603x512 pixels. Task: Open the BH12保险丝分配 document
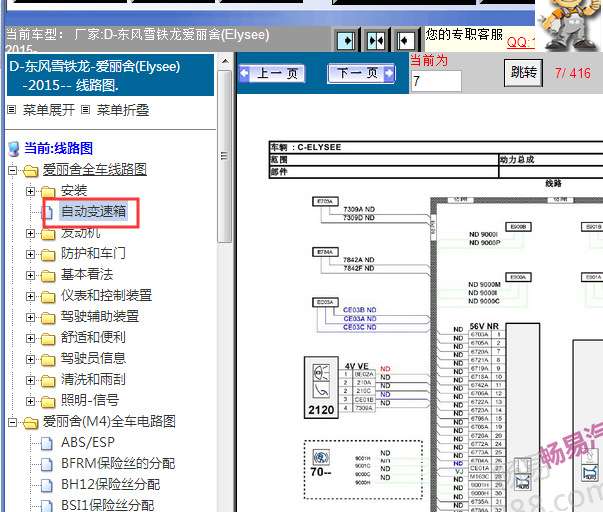[110, 485]
